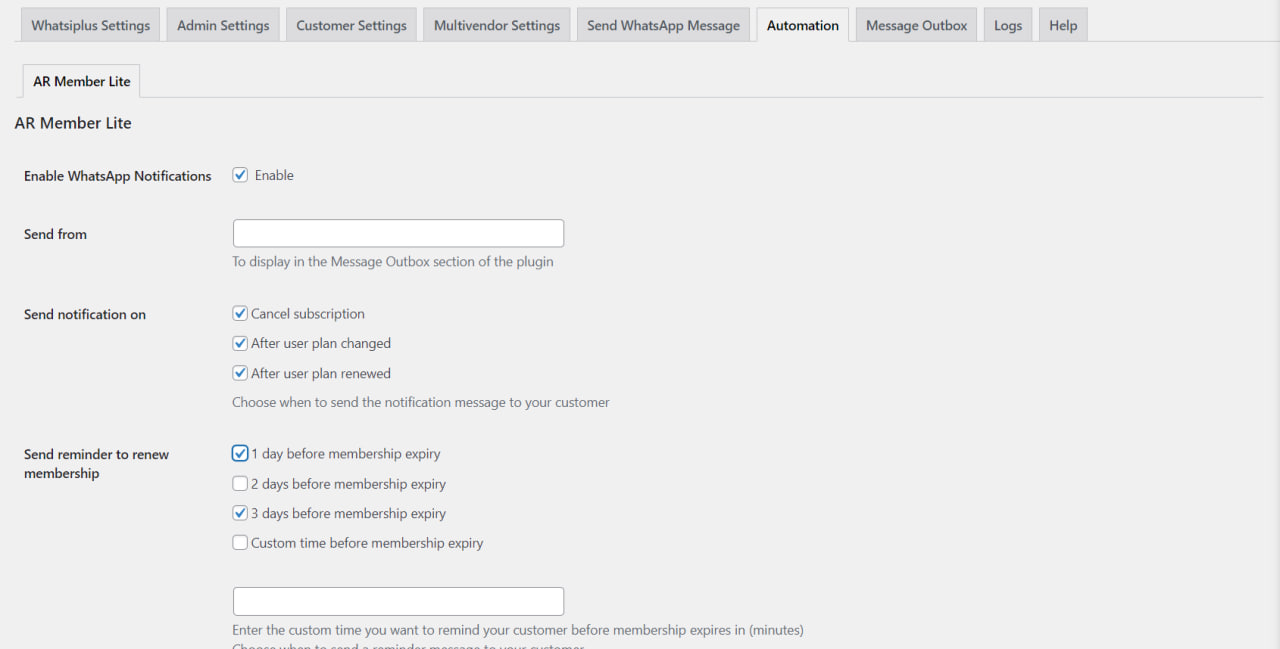Uncheck 3 days before membership expiry
Viewport: 1280px width, 649px height.
240,512
